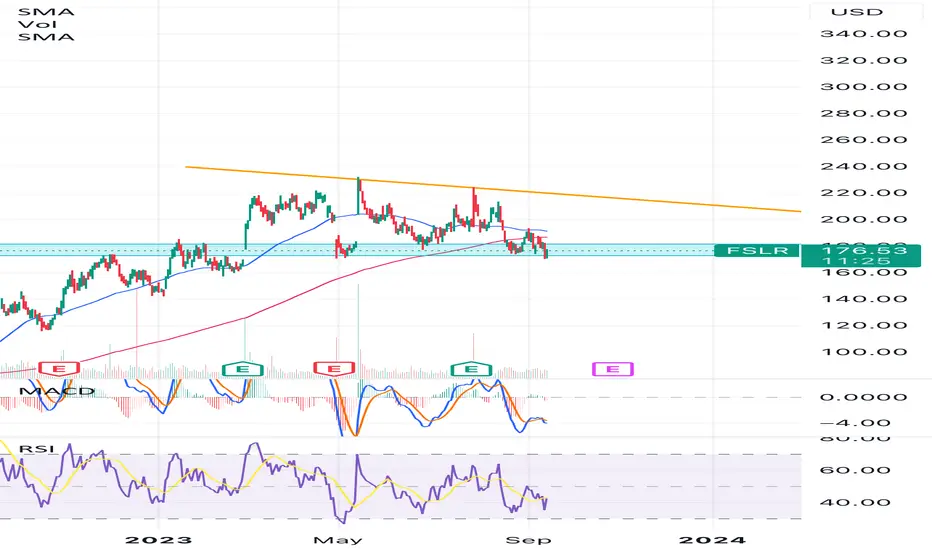Open the USD currency selector
Screen dimensions: 932x550
coord(857,12)
